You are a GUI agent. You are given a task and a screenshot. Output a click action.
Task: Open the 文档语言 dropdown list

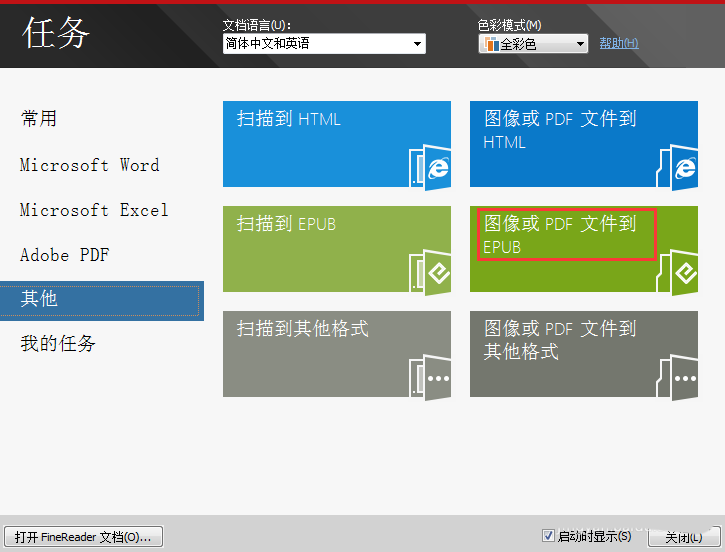point(417,44)
